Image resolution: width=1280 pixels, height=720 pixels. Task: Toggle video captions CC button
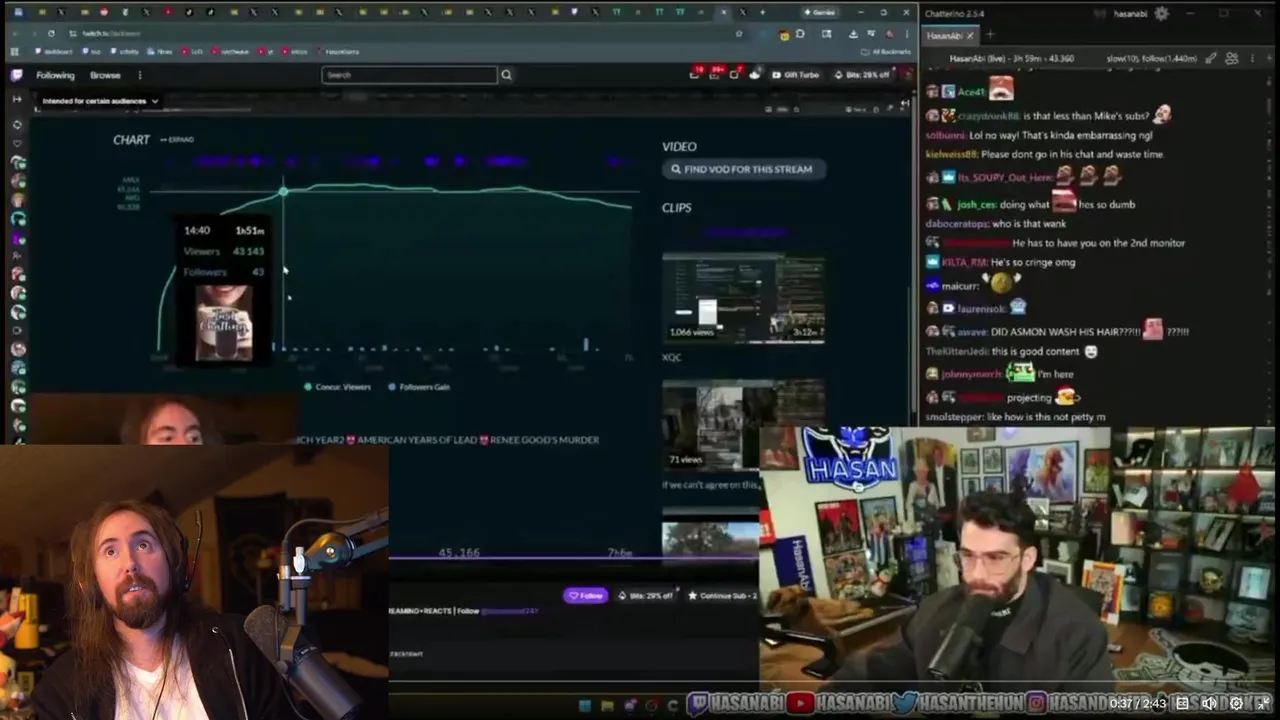point(1182,704)
